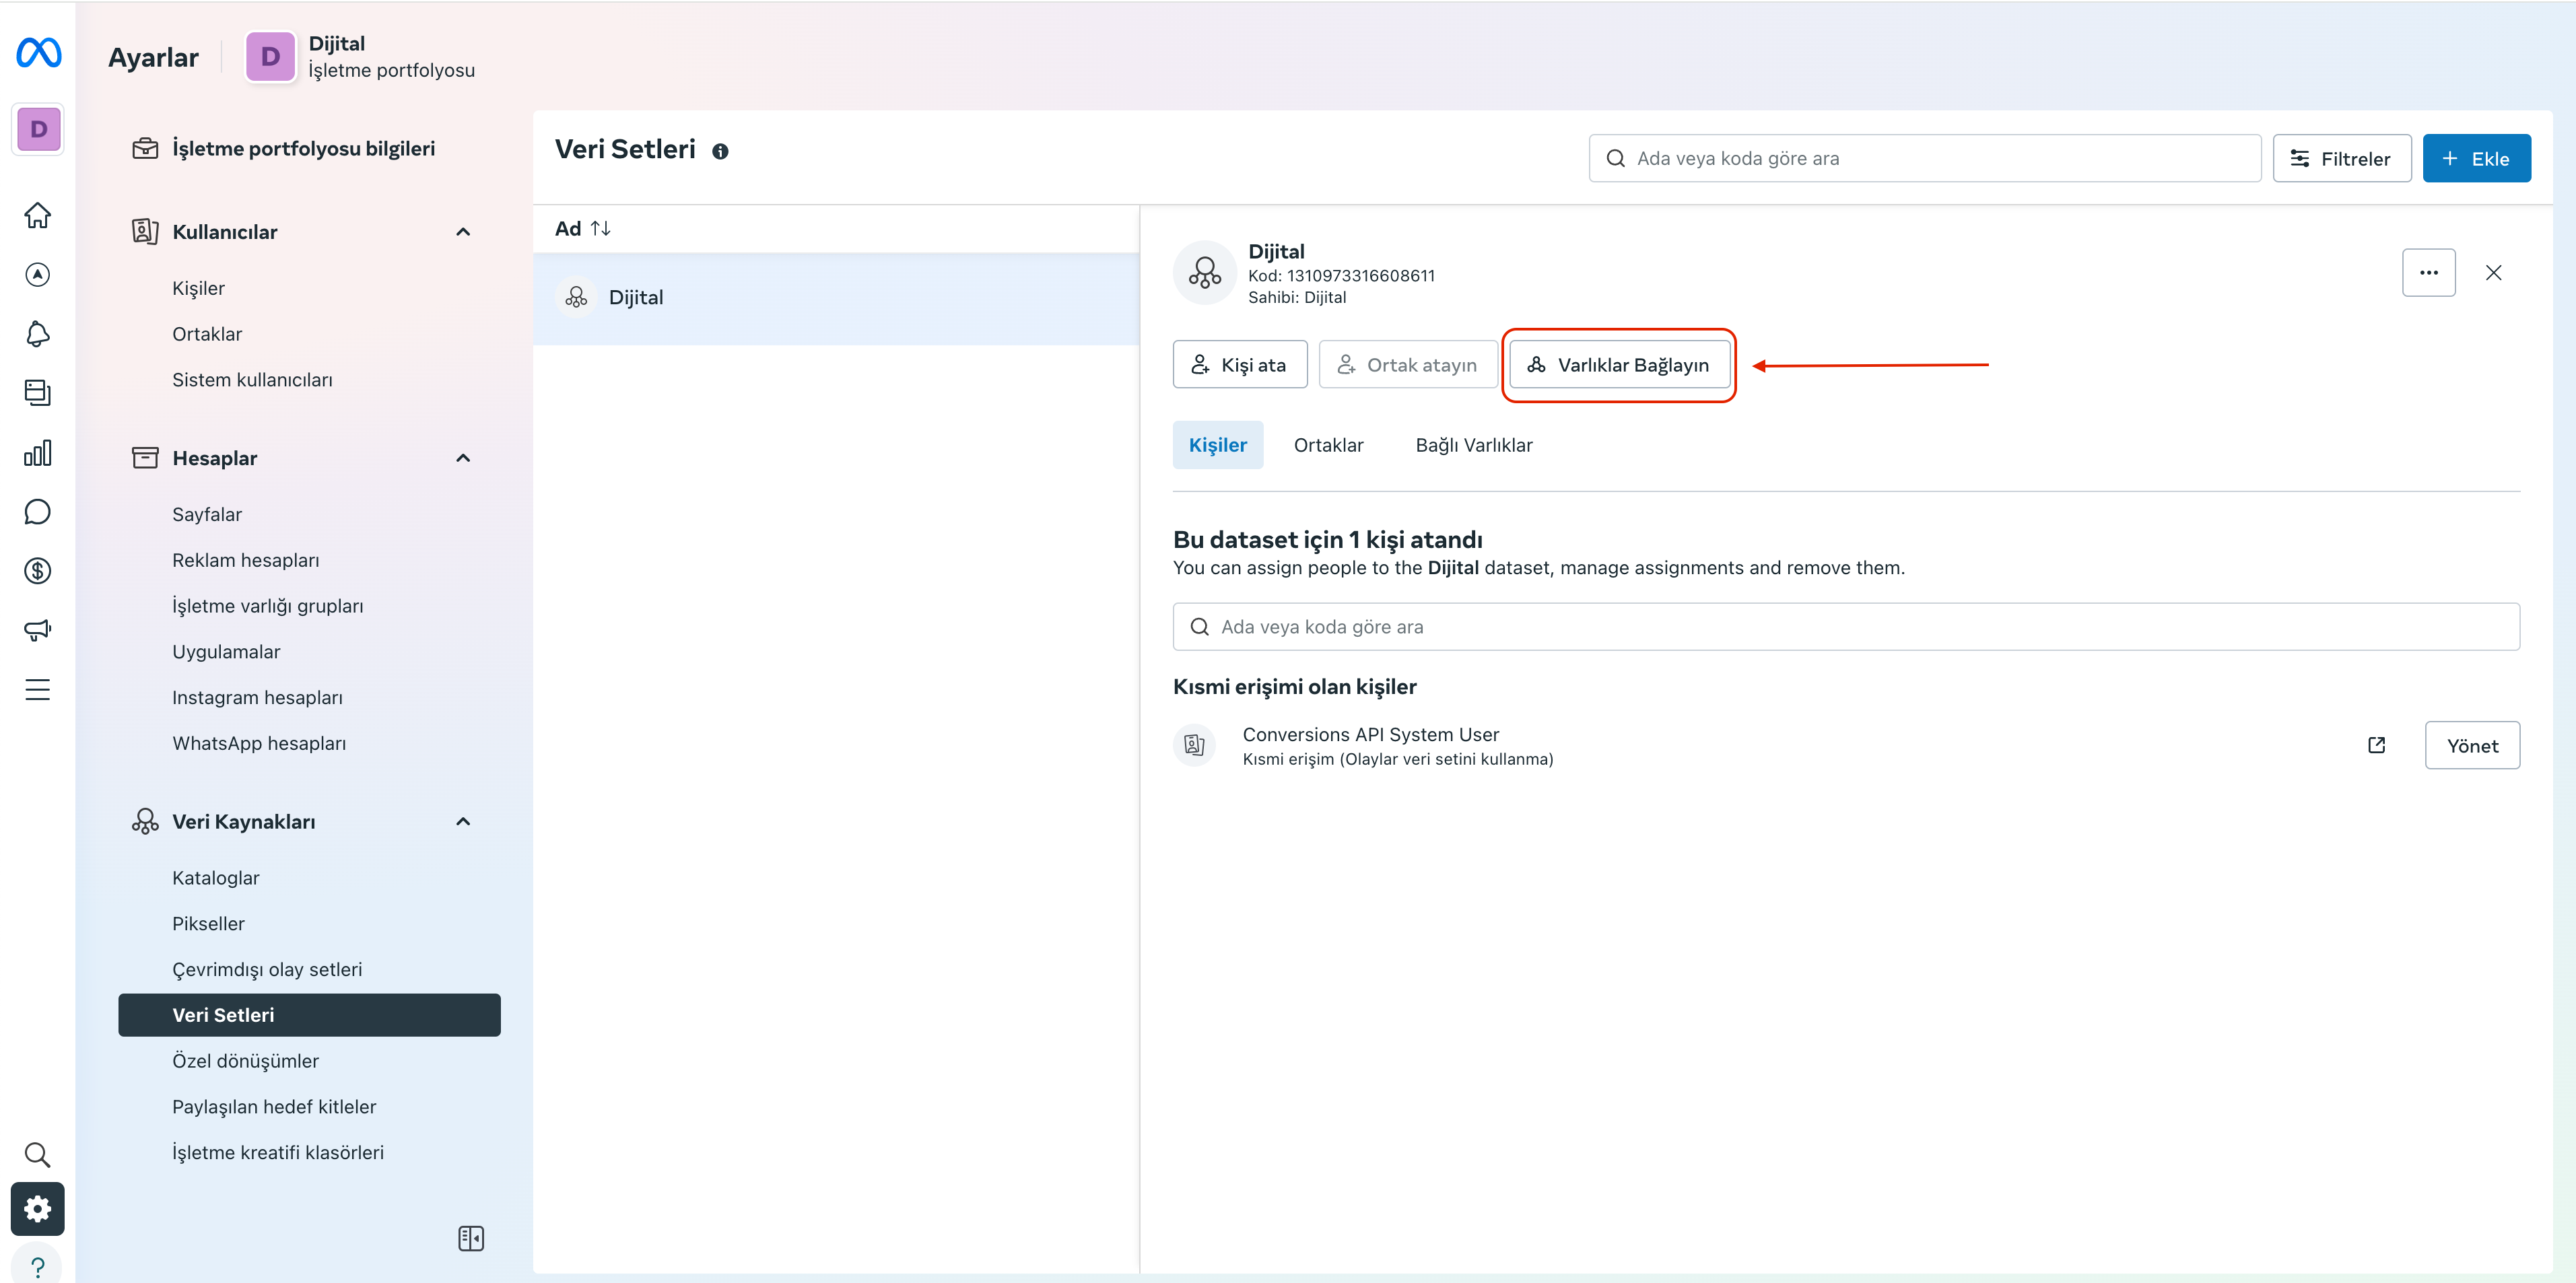The height and width of the screenshot is (1283, 2576).
Task: Open Uygulamalar in sidebar
Action: (x=226, y=652)
